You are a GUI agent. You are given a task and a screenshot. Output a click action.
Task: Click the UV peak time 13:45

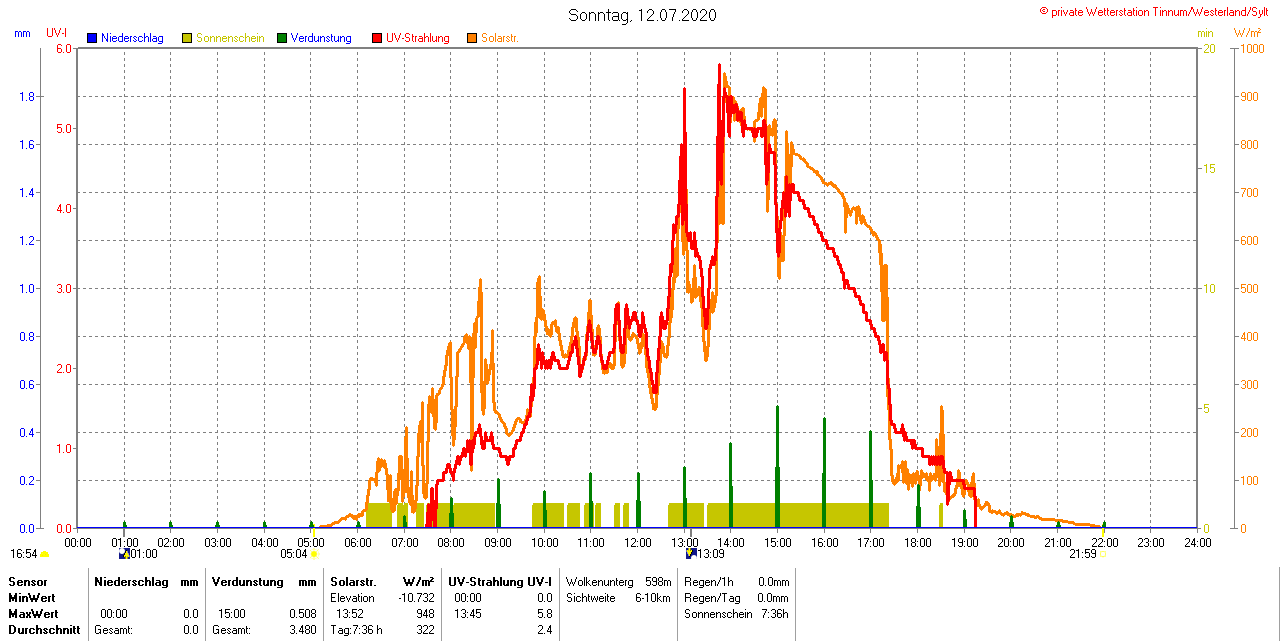pos(468,613)
